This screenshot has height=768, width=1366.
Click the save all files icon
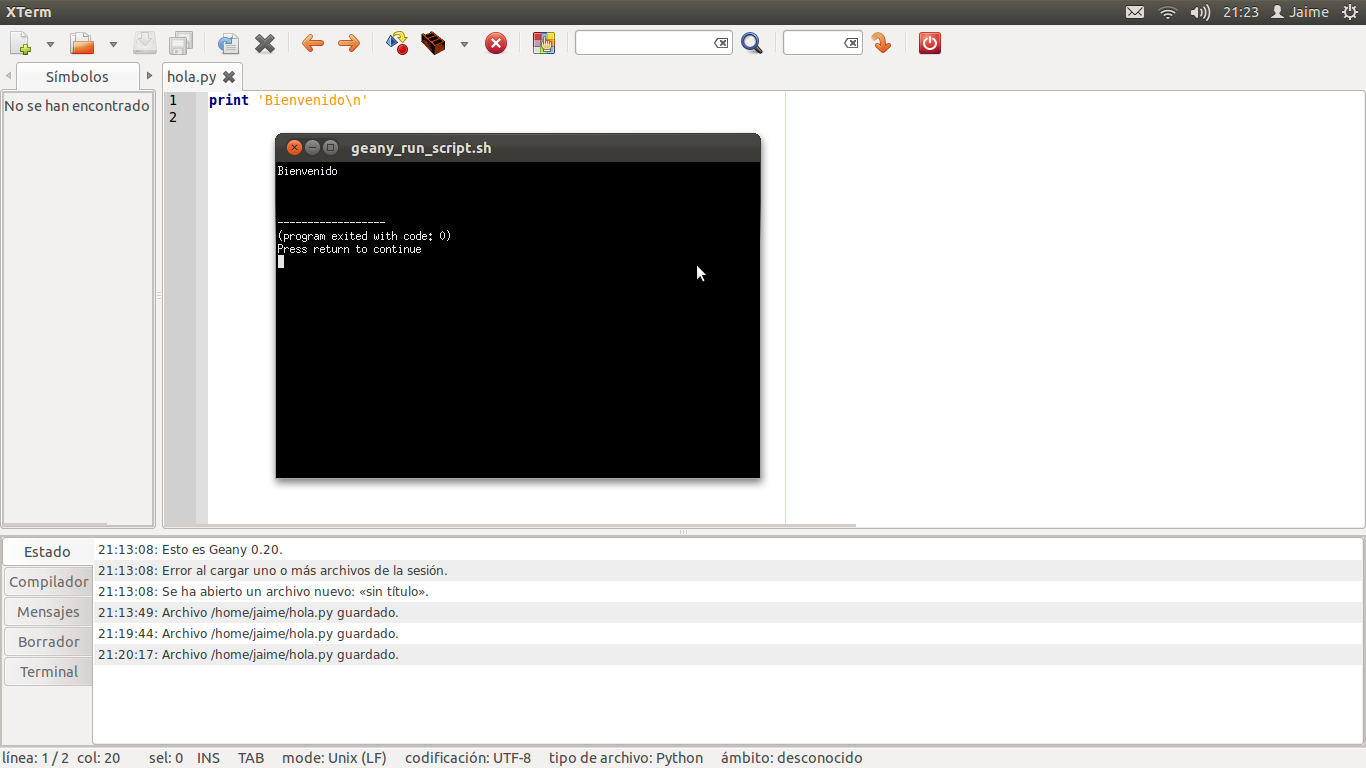pos(181,43)
